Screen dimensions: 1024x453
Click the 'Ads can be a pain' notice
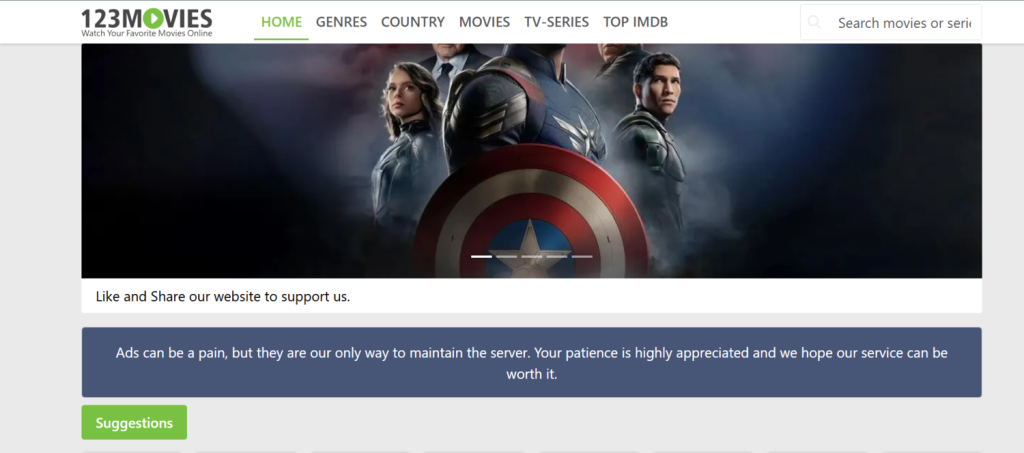532,362
